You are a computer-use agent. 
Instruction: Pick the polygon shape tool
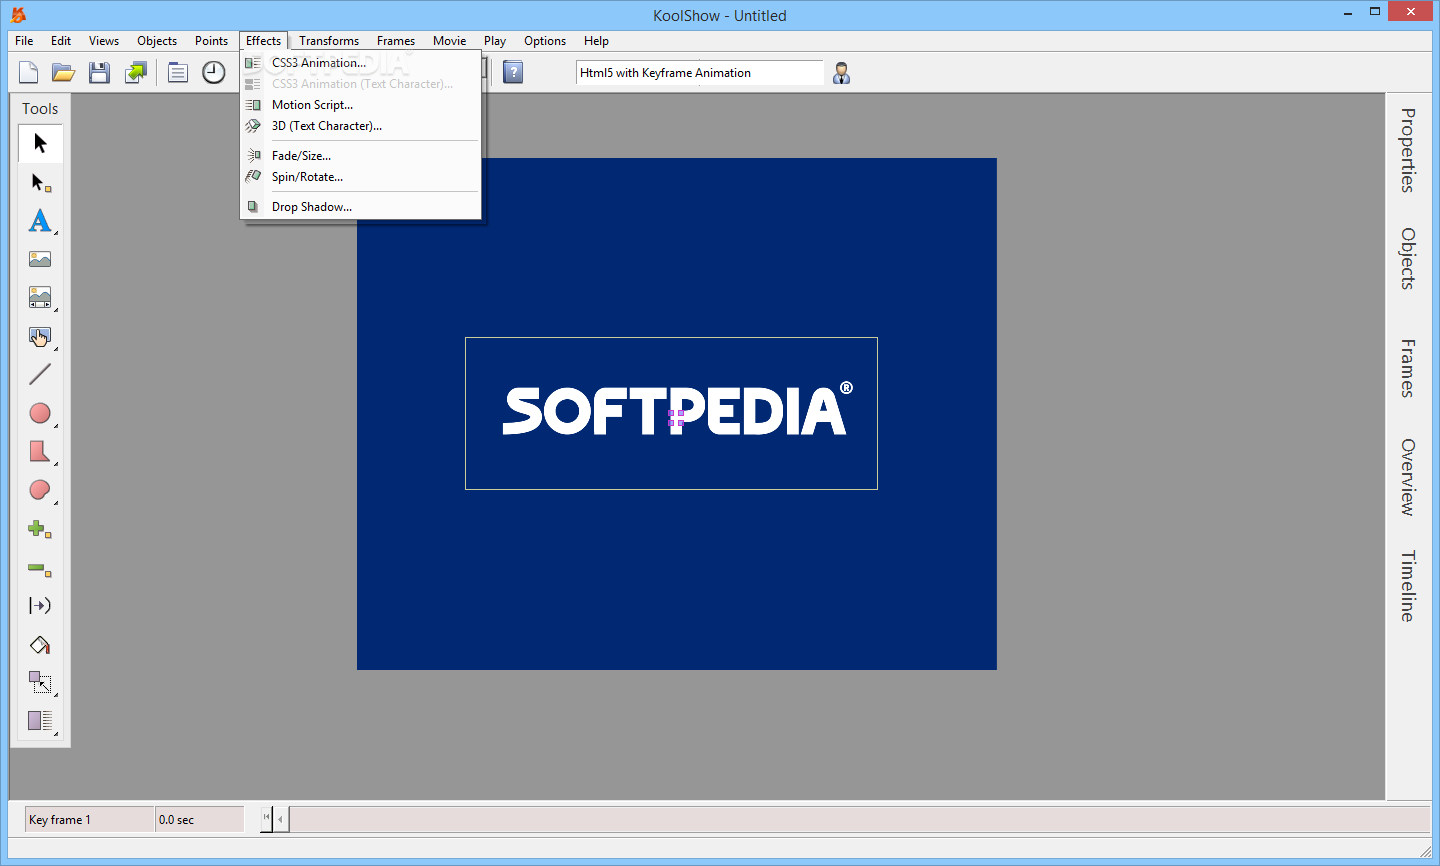click(40, 451)
